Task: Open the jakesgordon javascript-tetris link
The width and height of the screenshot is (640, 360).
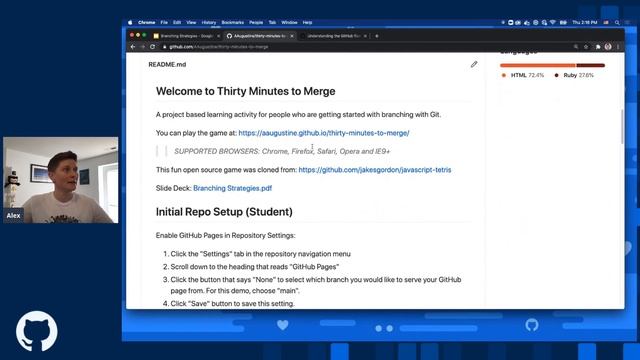Action: point(375,170)
